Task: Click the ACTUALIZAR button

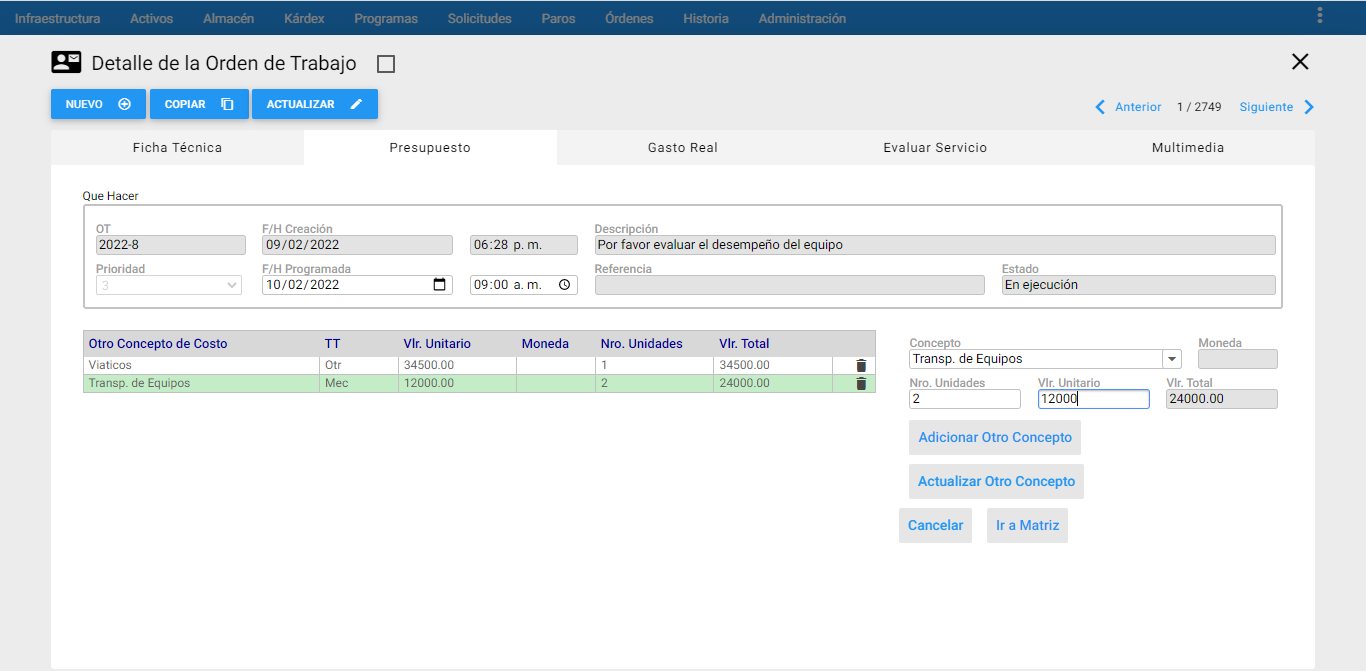Action: coord(315,104)
